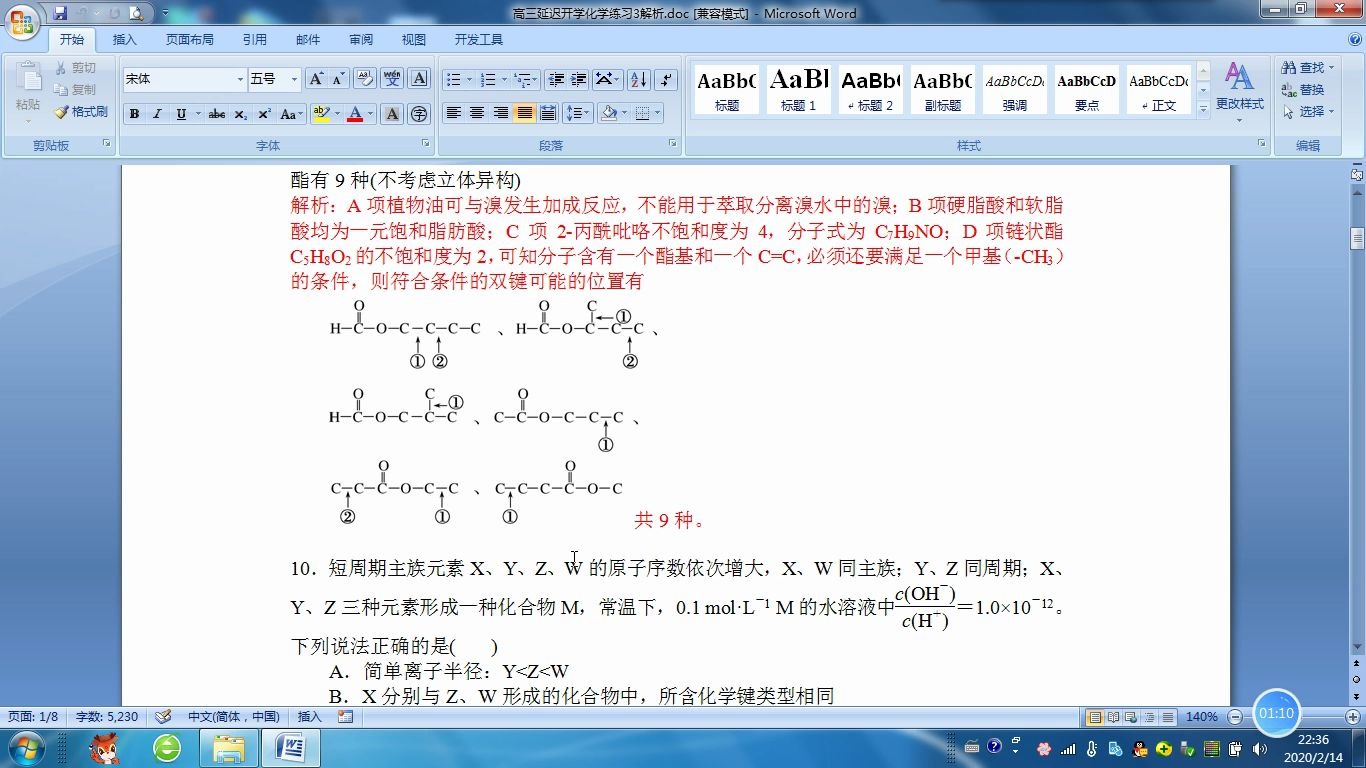Select Full Screen Reading view icon

coord(1113,717)
